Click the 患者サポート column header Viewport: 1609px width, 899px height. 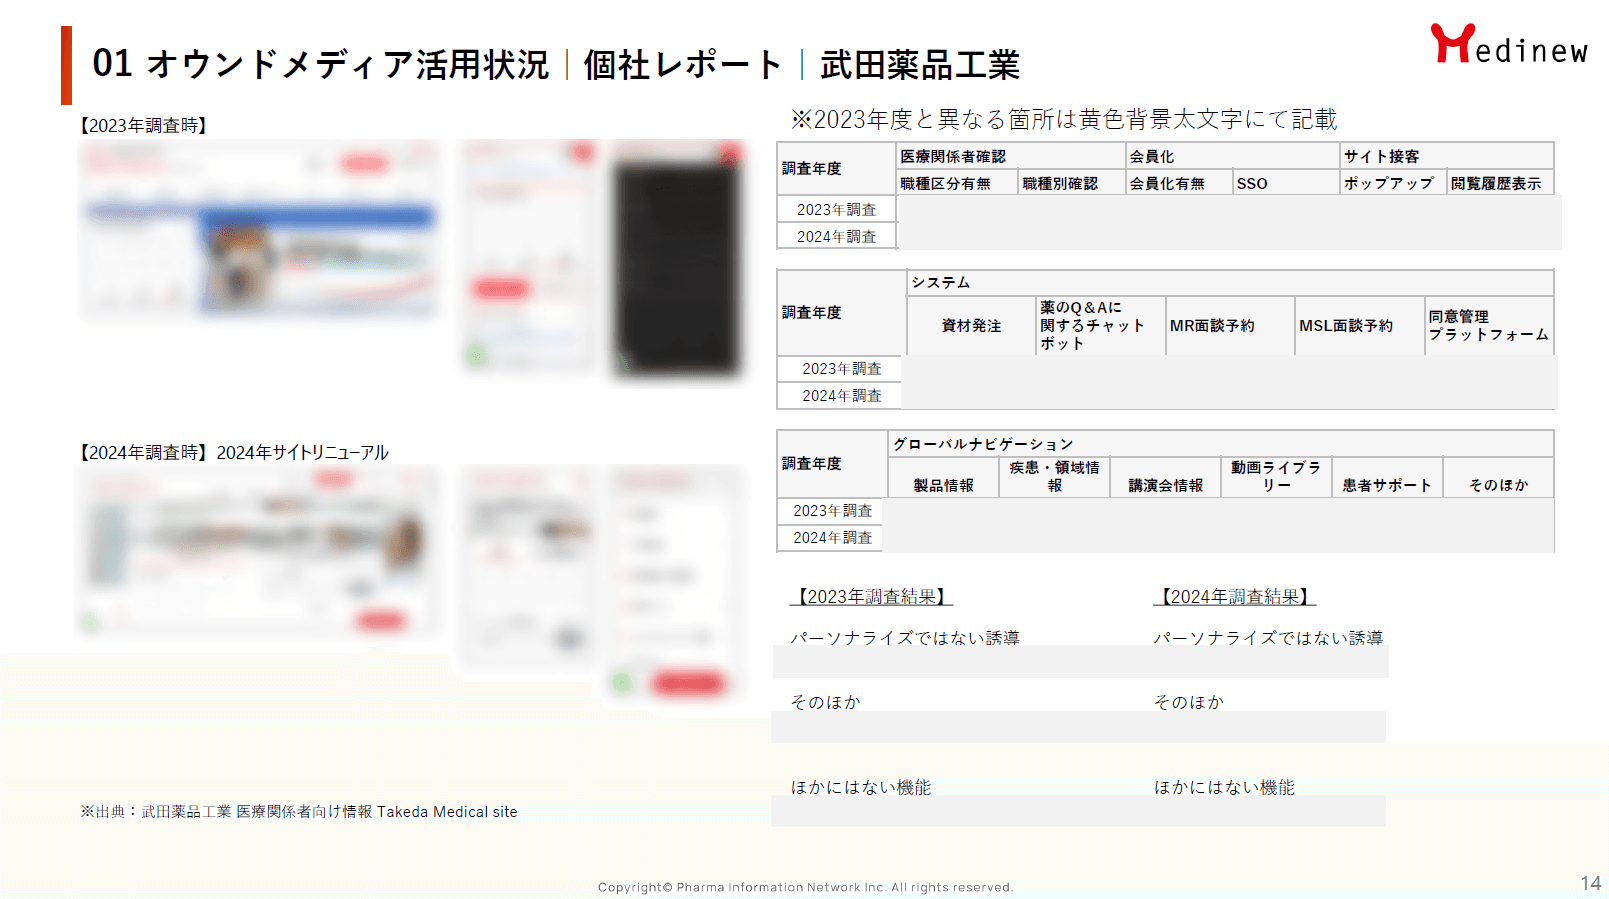coord(1387,485)
